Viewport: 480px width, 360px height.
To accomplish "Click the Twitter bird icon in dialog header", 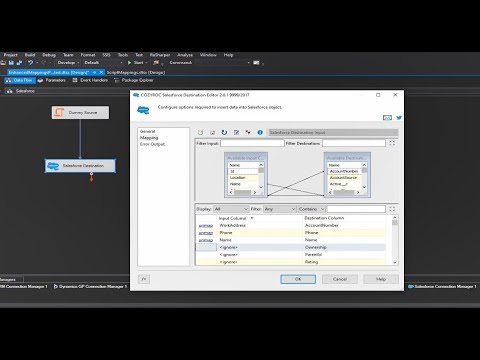I will pyautogui.click(x=399, y=118).
